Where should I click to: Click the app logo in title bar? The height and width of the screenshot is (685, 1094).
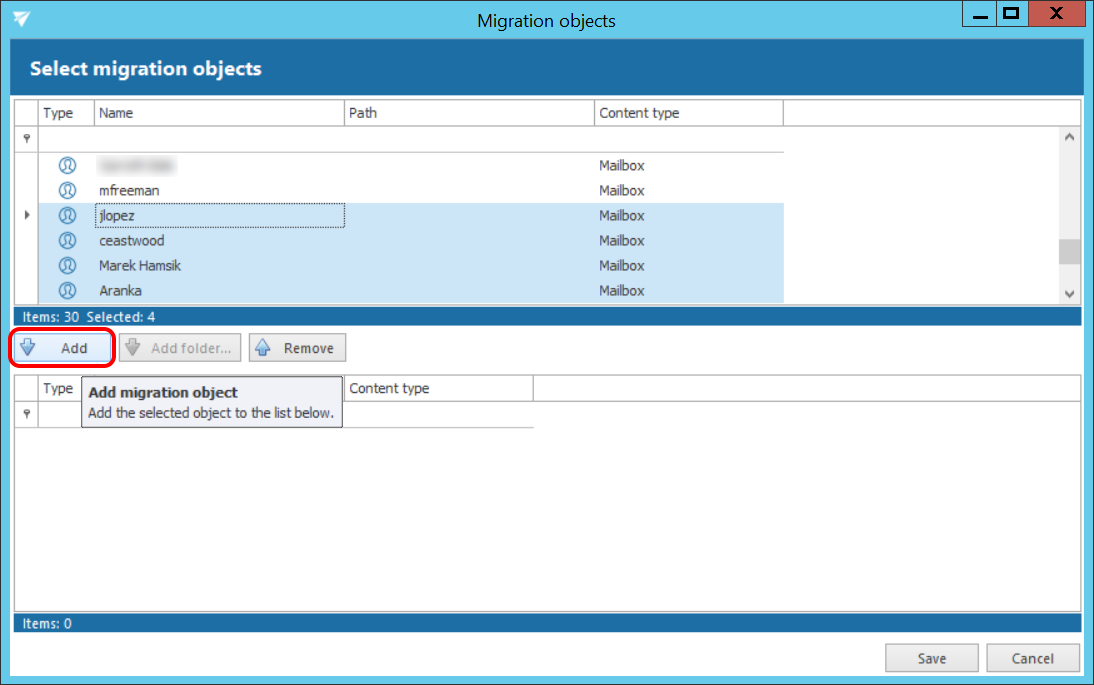[x=22, y=19]
